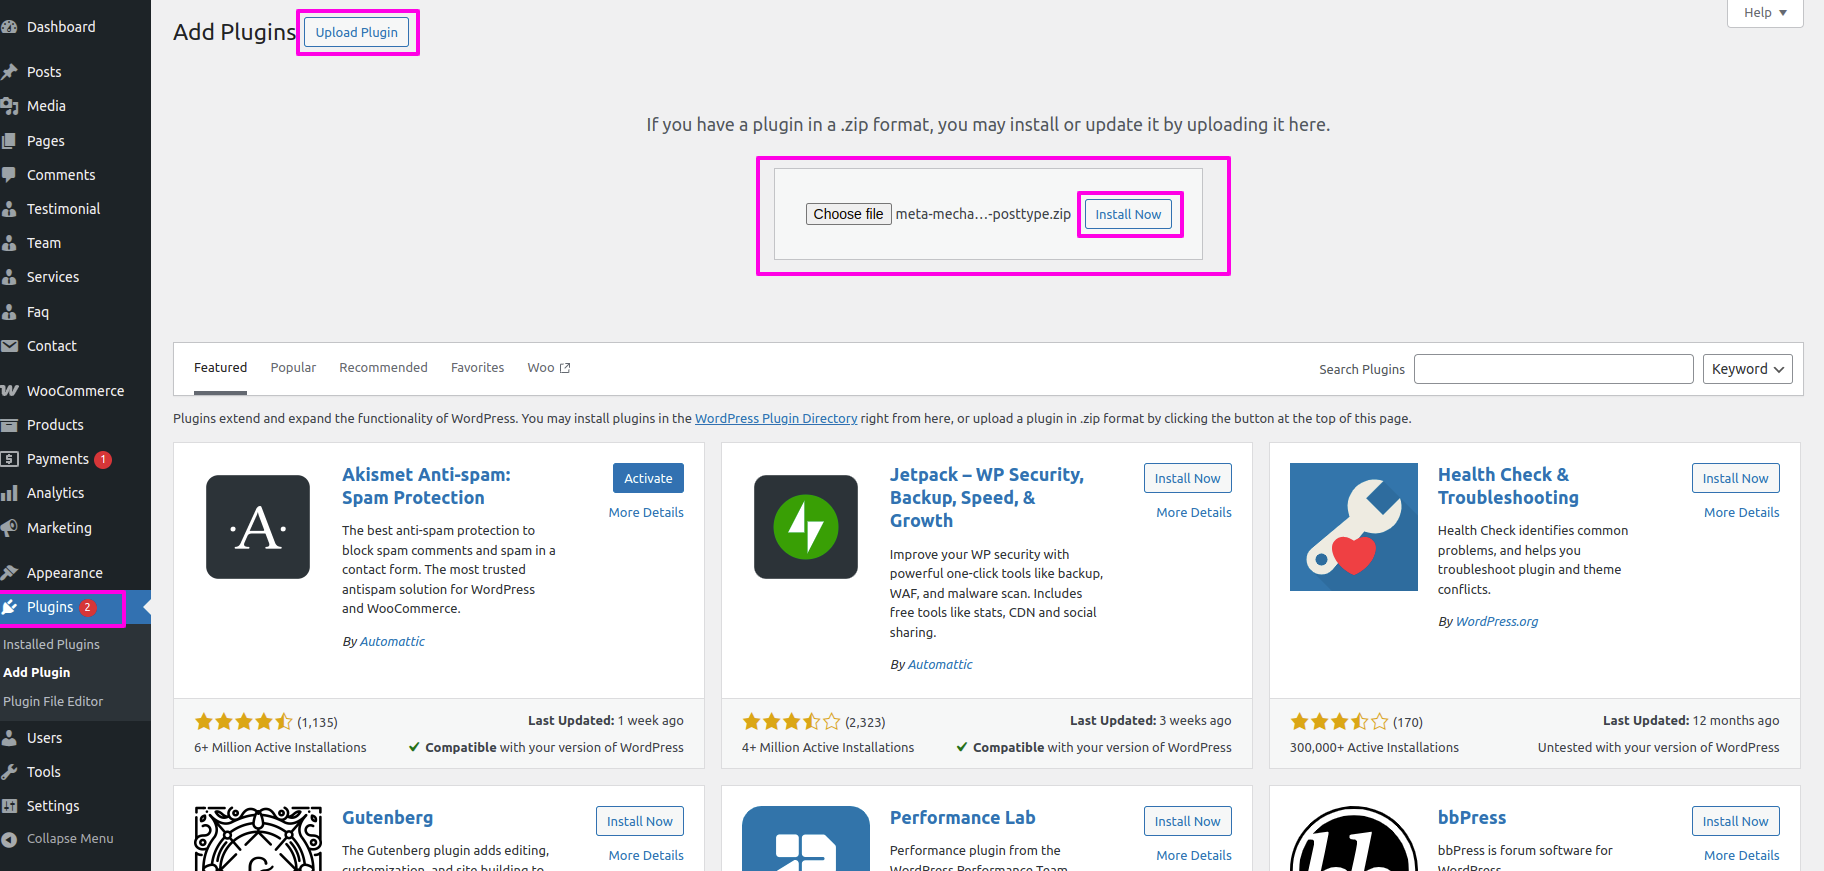Click the Tools wrench icon
This screenshot has height=871, width=1824.
9,772
